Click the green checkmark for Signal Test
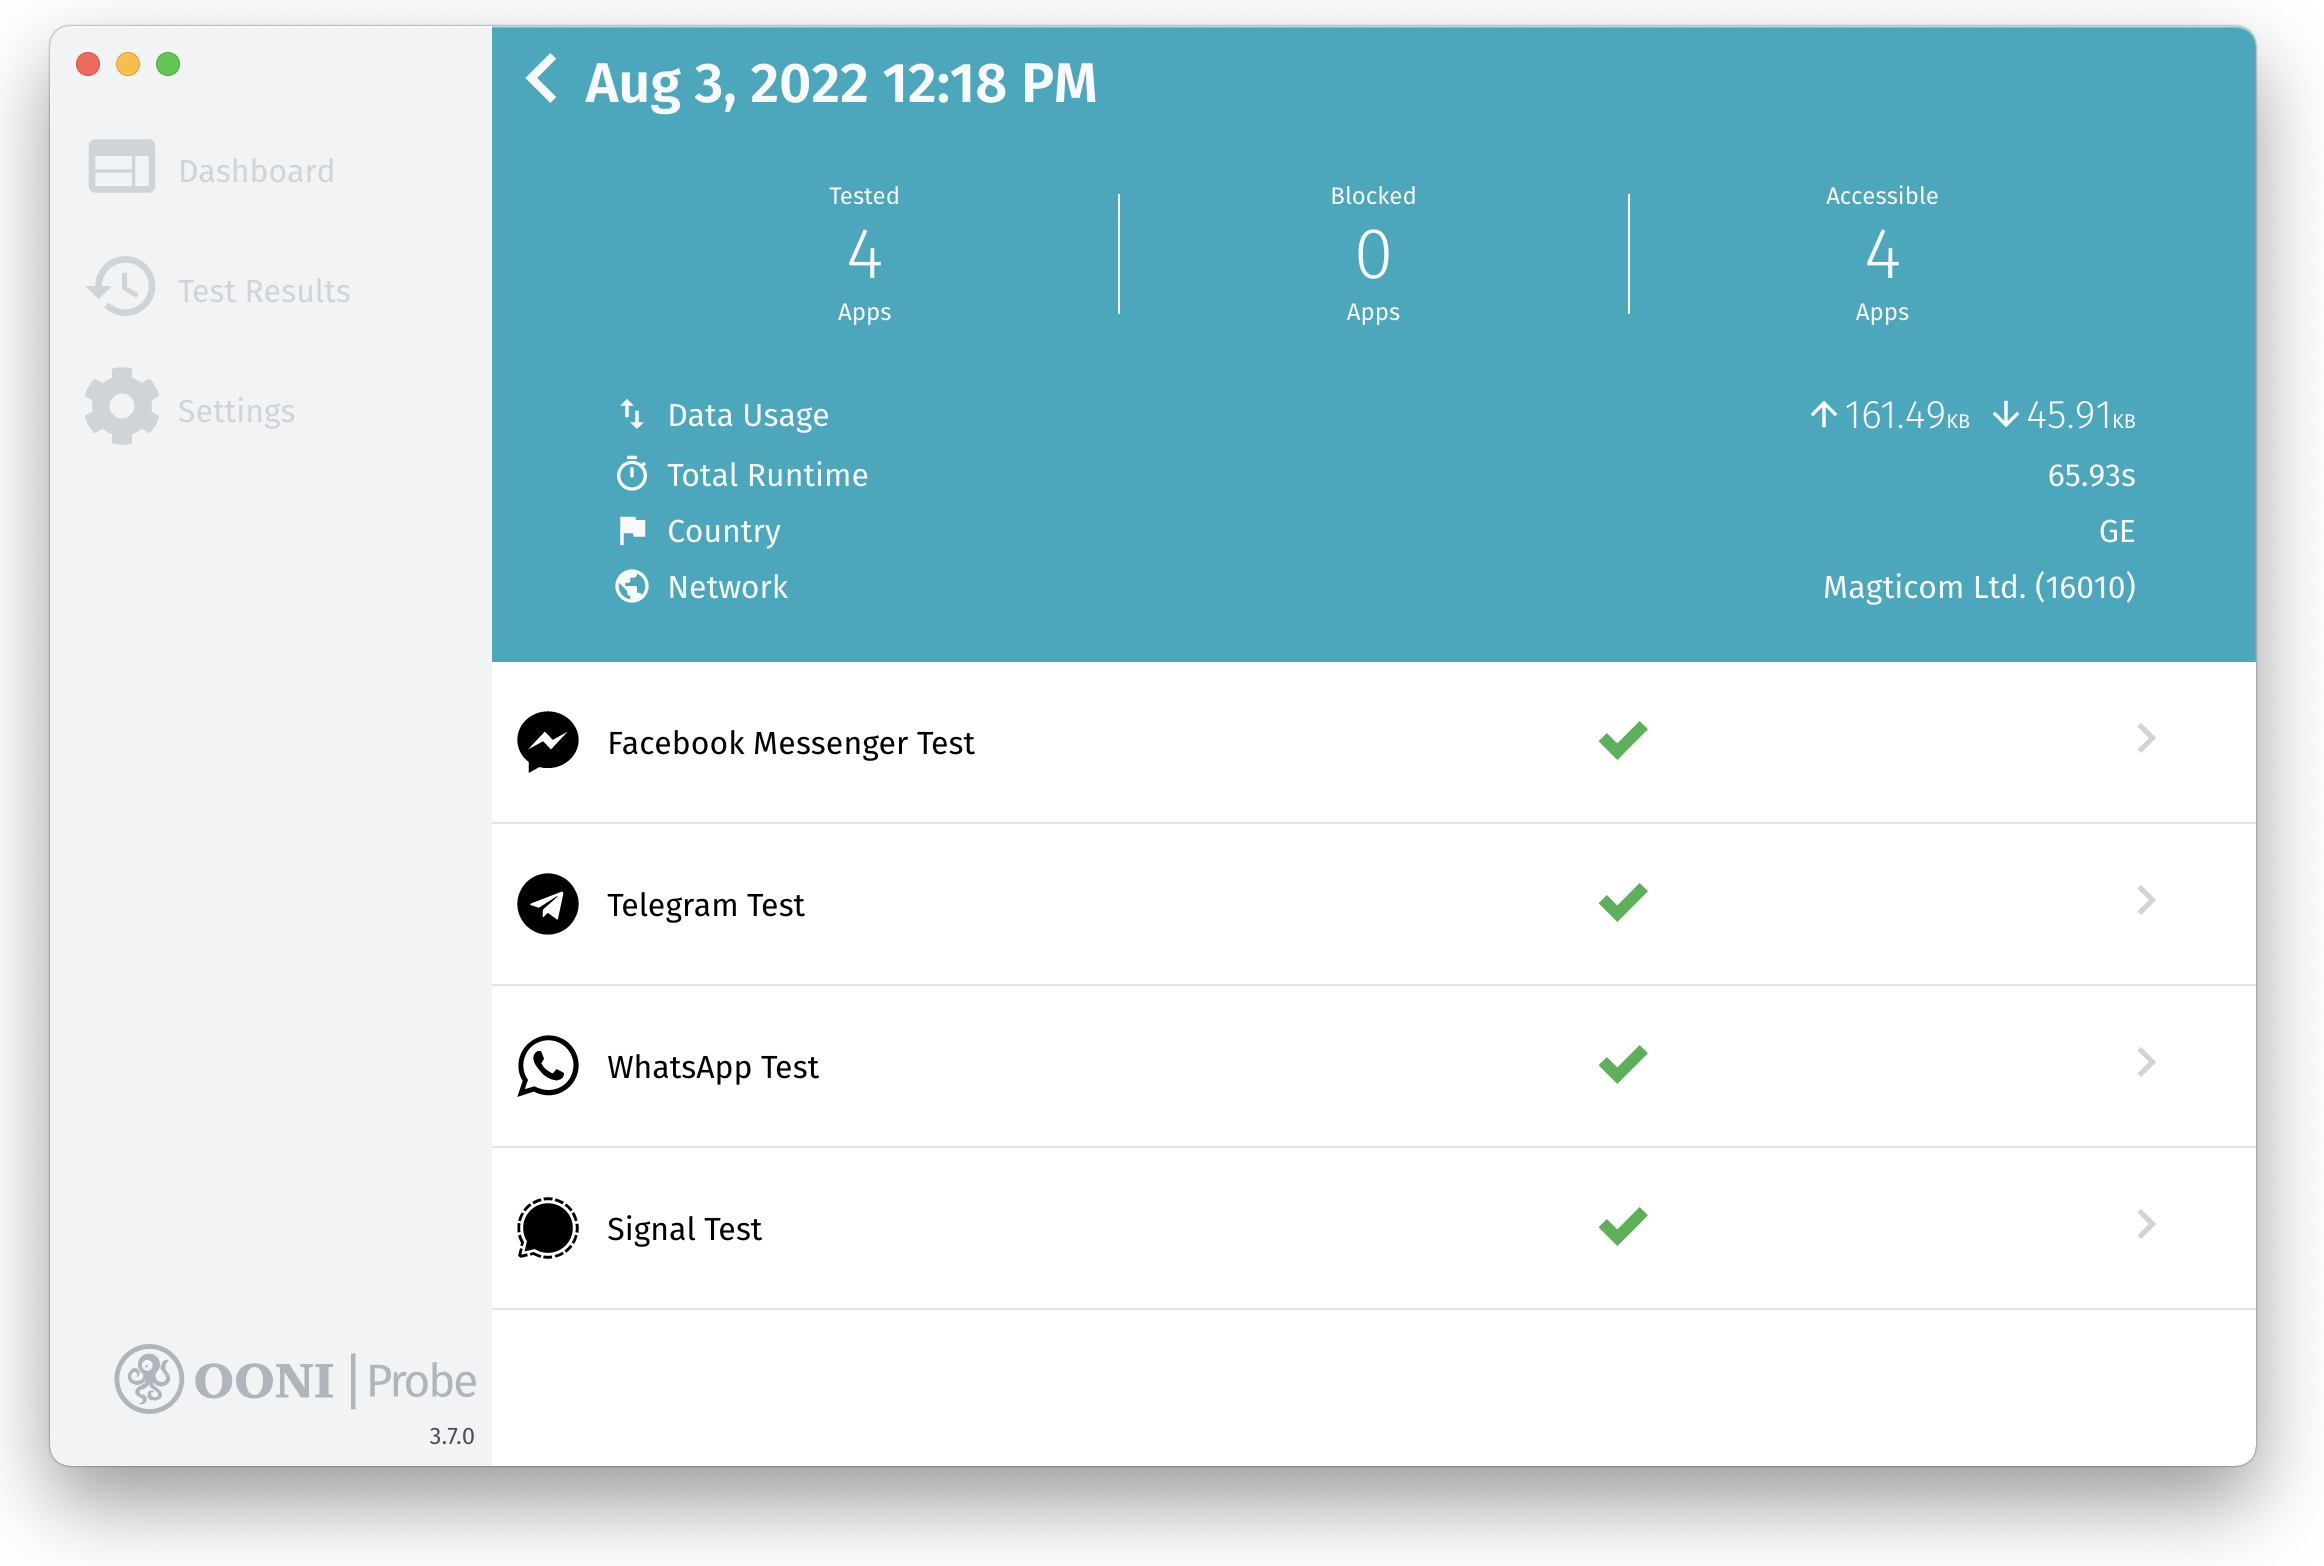This screenshot has height=1566, width=2324. pos(1622,1225)
